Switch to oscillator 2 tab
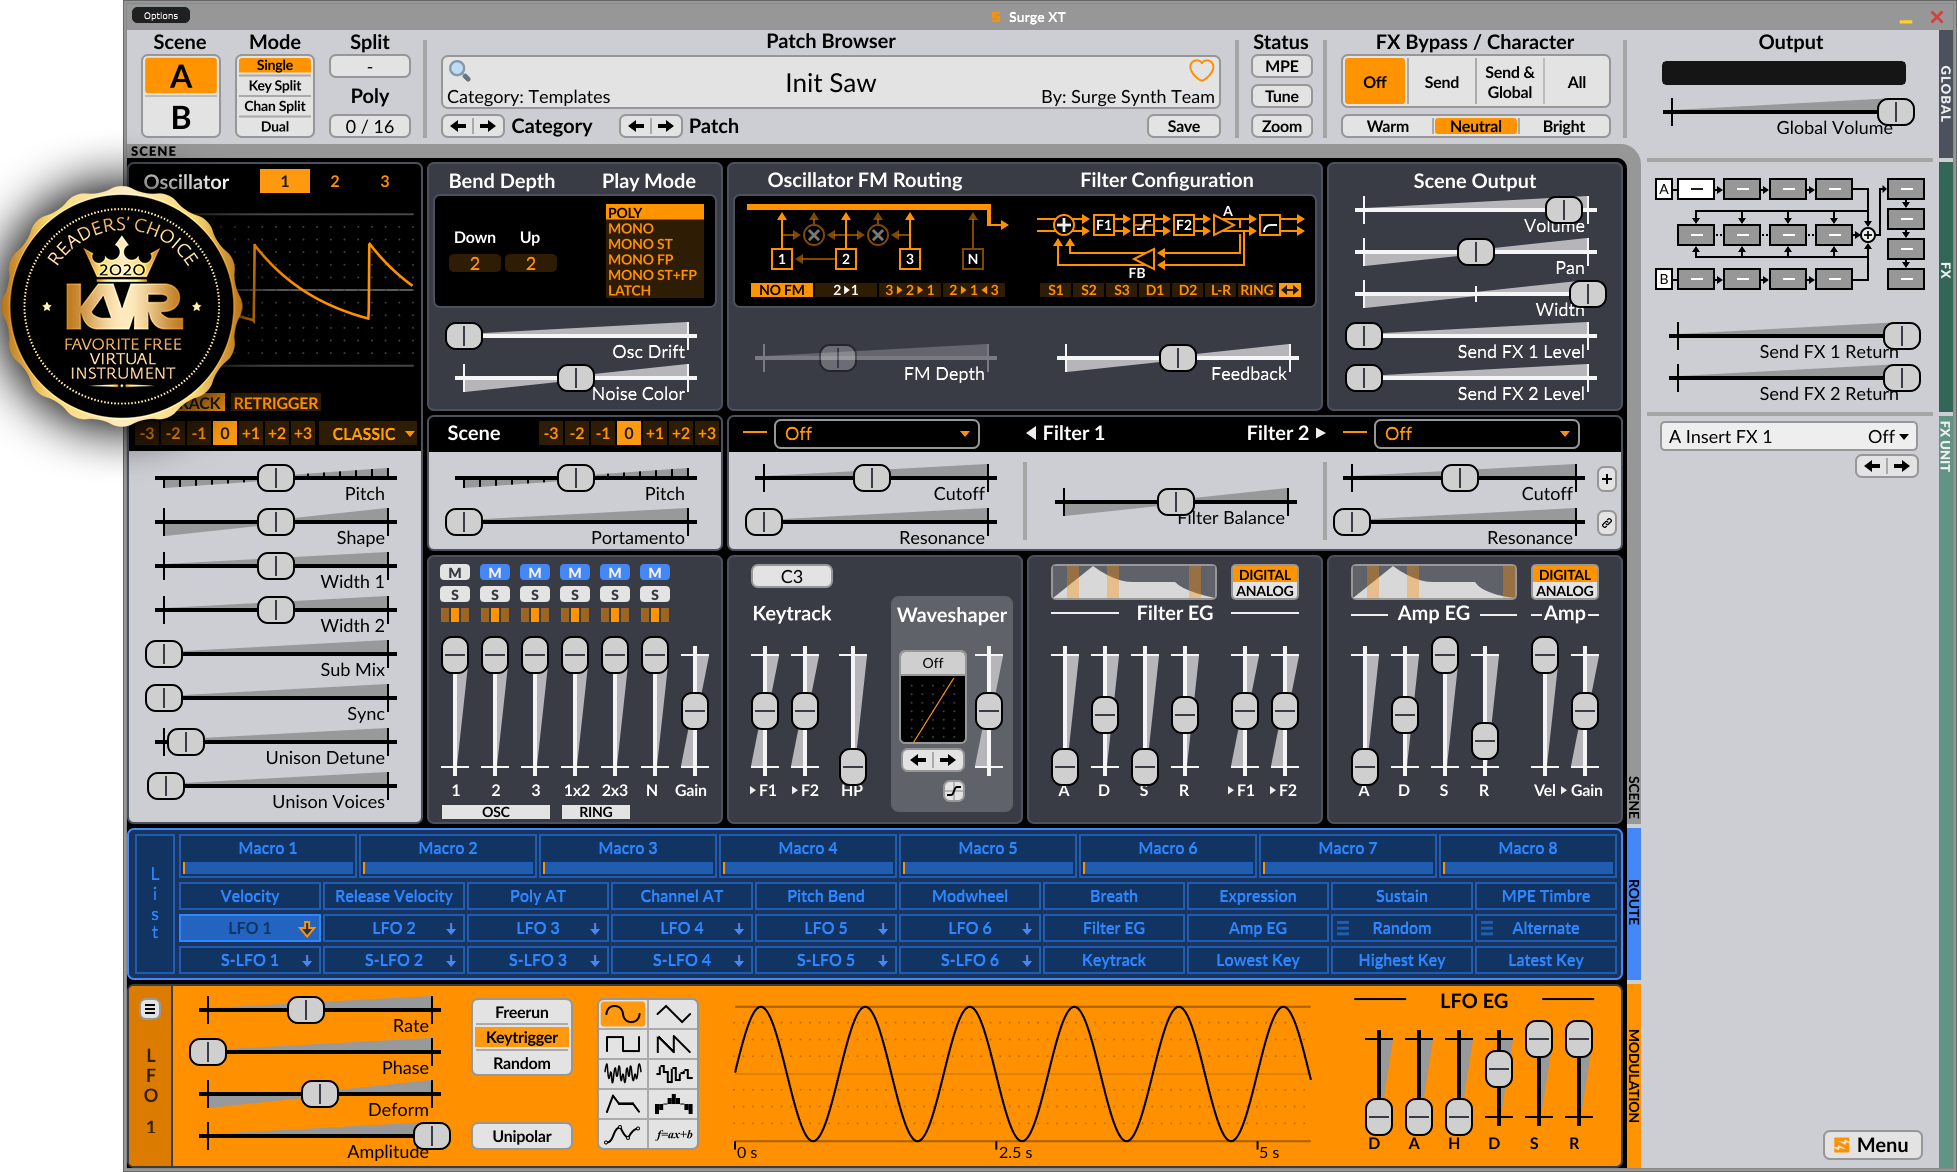The width and height of the screenshot is (1957, 1172). click(x=335, y=181)
